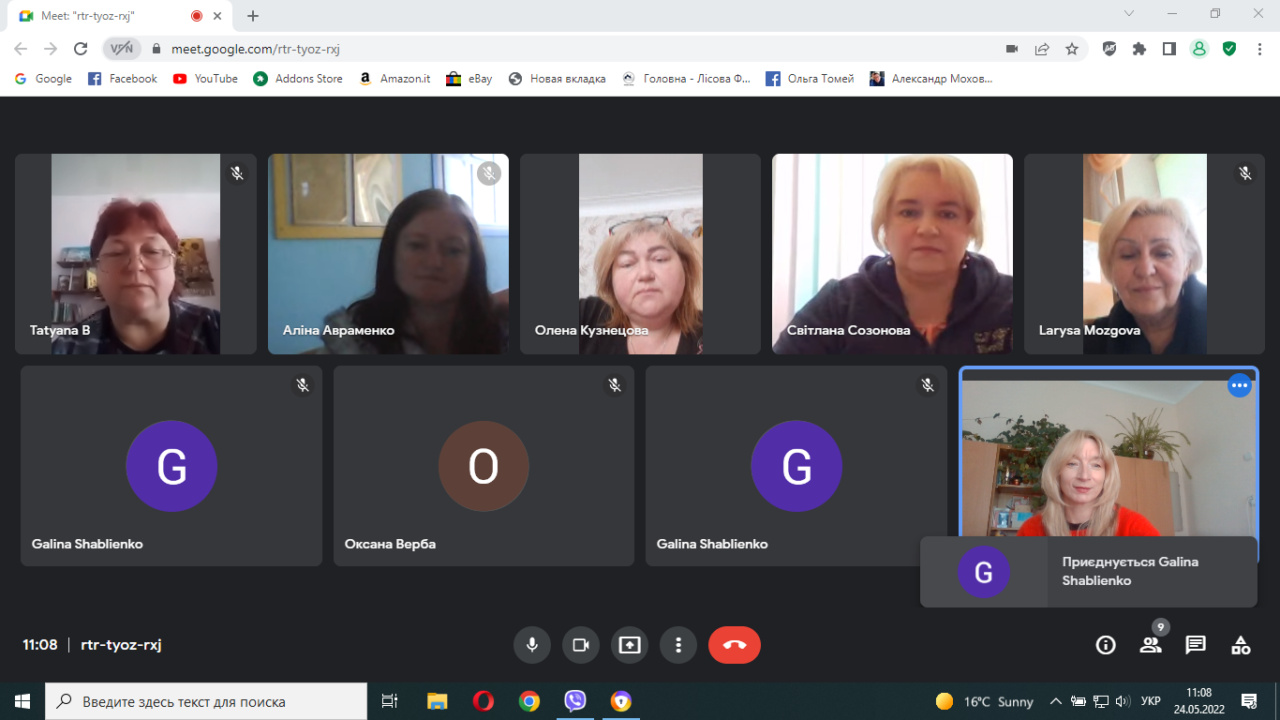Click Оксана Верба avatar circle
This screenshot has width=1280, height=720.
tap(484, 466)
